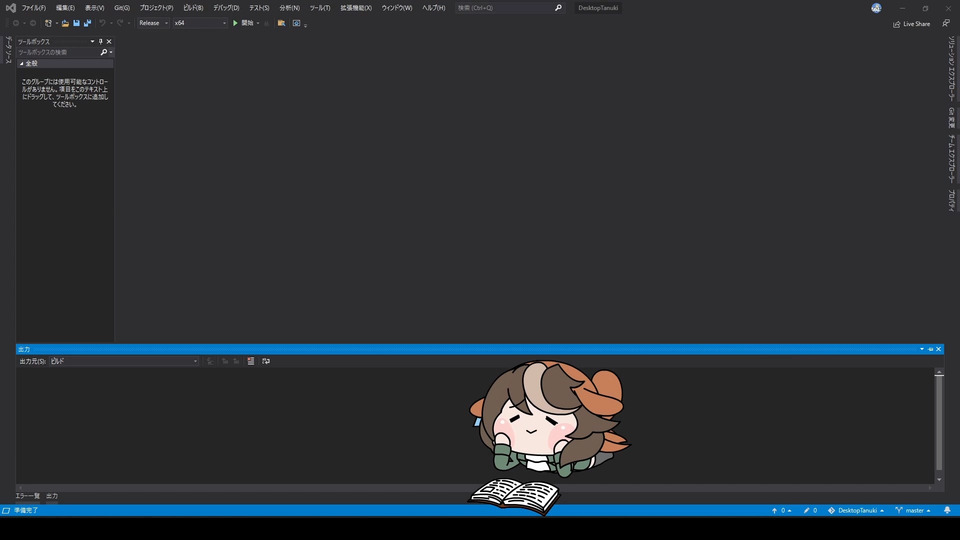Click the undo arrow icon
The height and width of the screenshot is (540, 960).
(x=102, y=23)
